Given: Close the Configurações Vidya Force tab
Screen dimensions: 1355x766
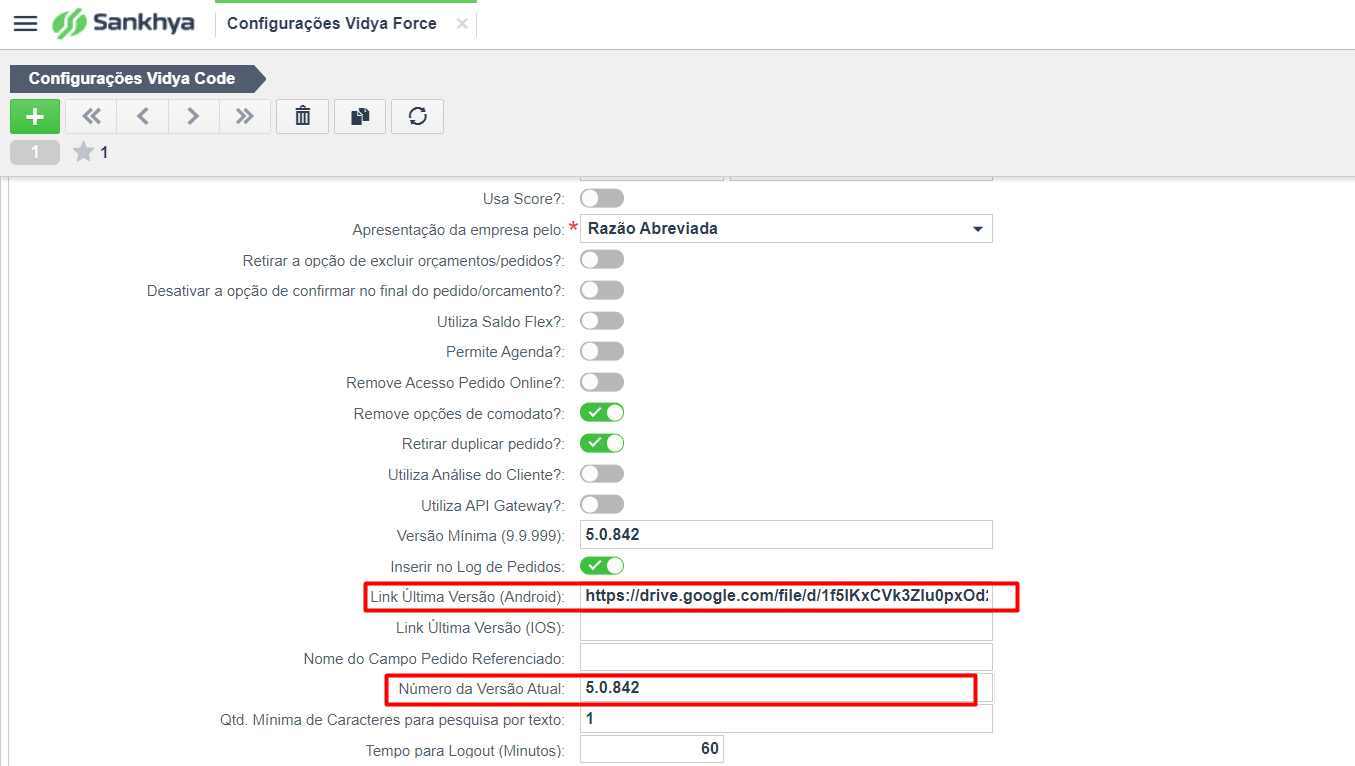Looking at the screenshot, I should click(462, 23).
